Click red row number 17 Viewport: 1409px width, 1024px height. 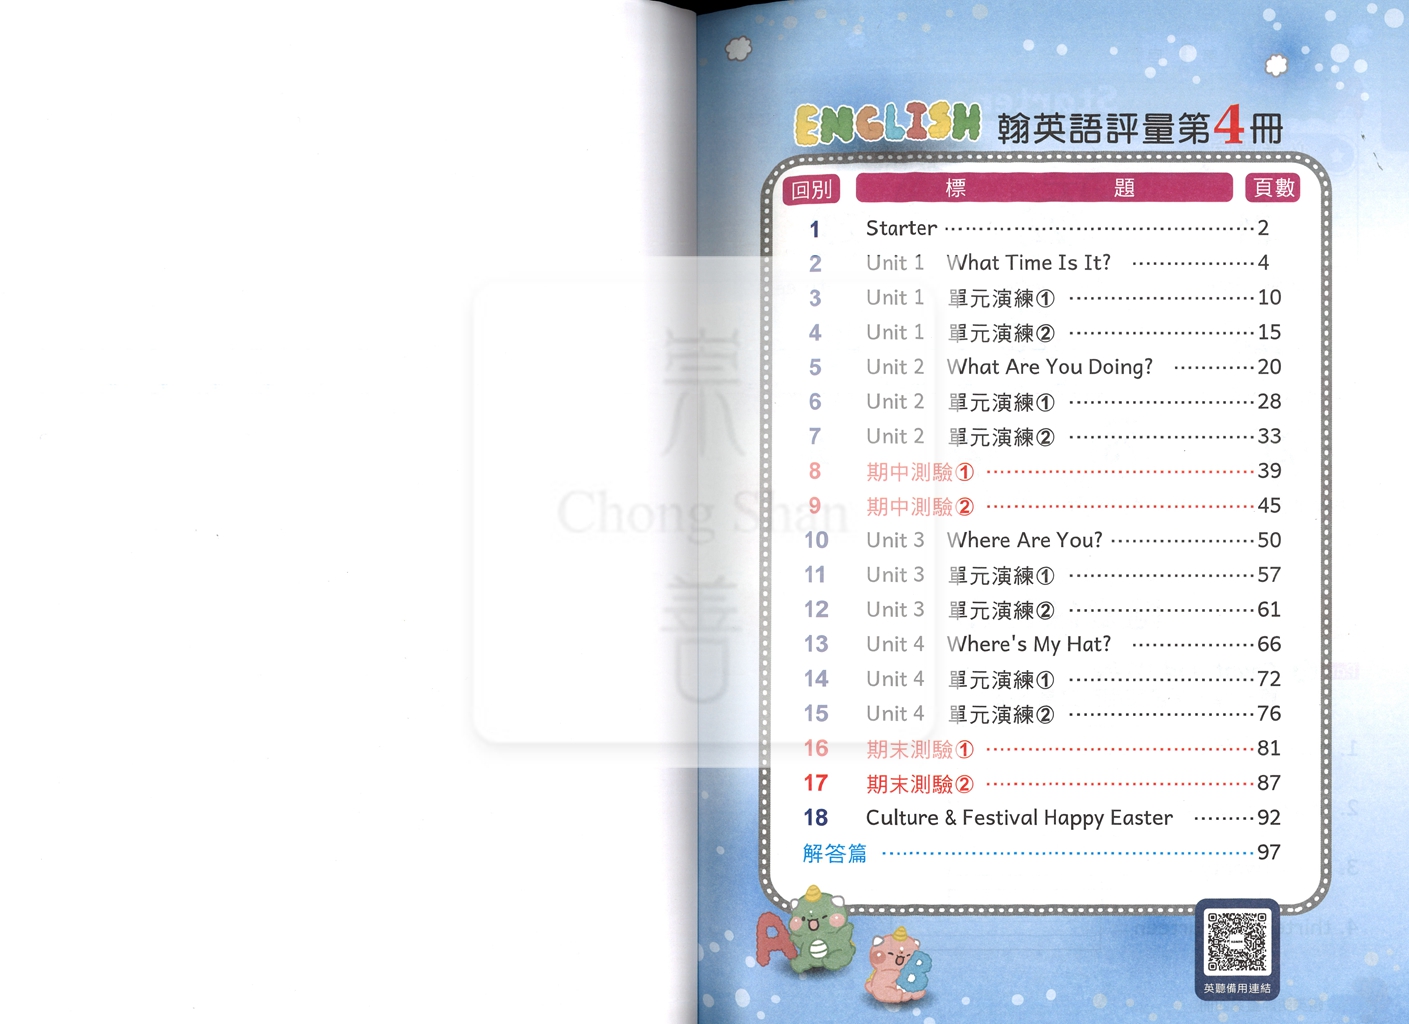tap(816, 783)
